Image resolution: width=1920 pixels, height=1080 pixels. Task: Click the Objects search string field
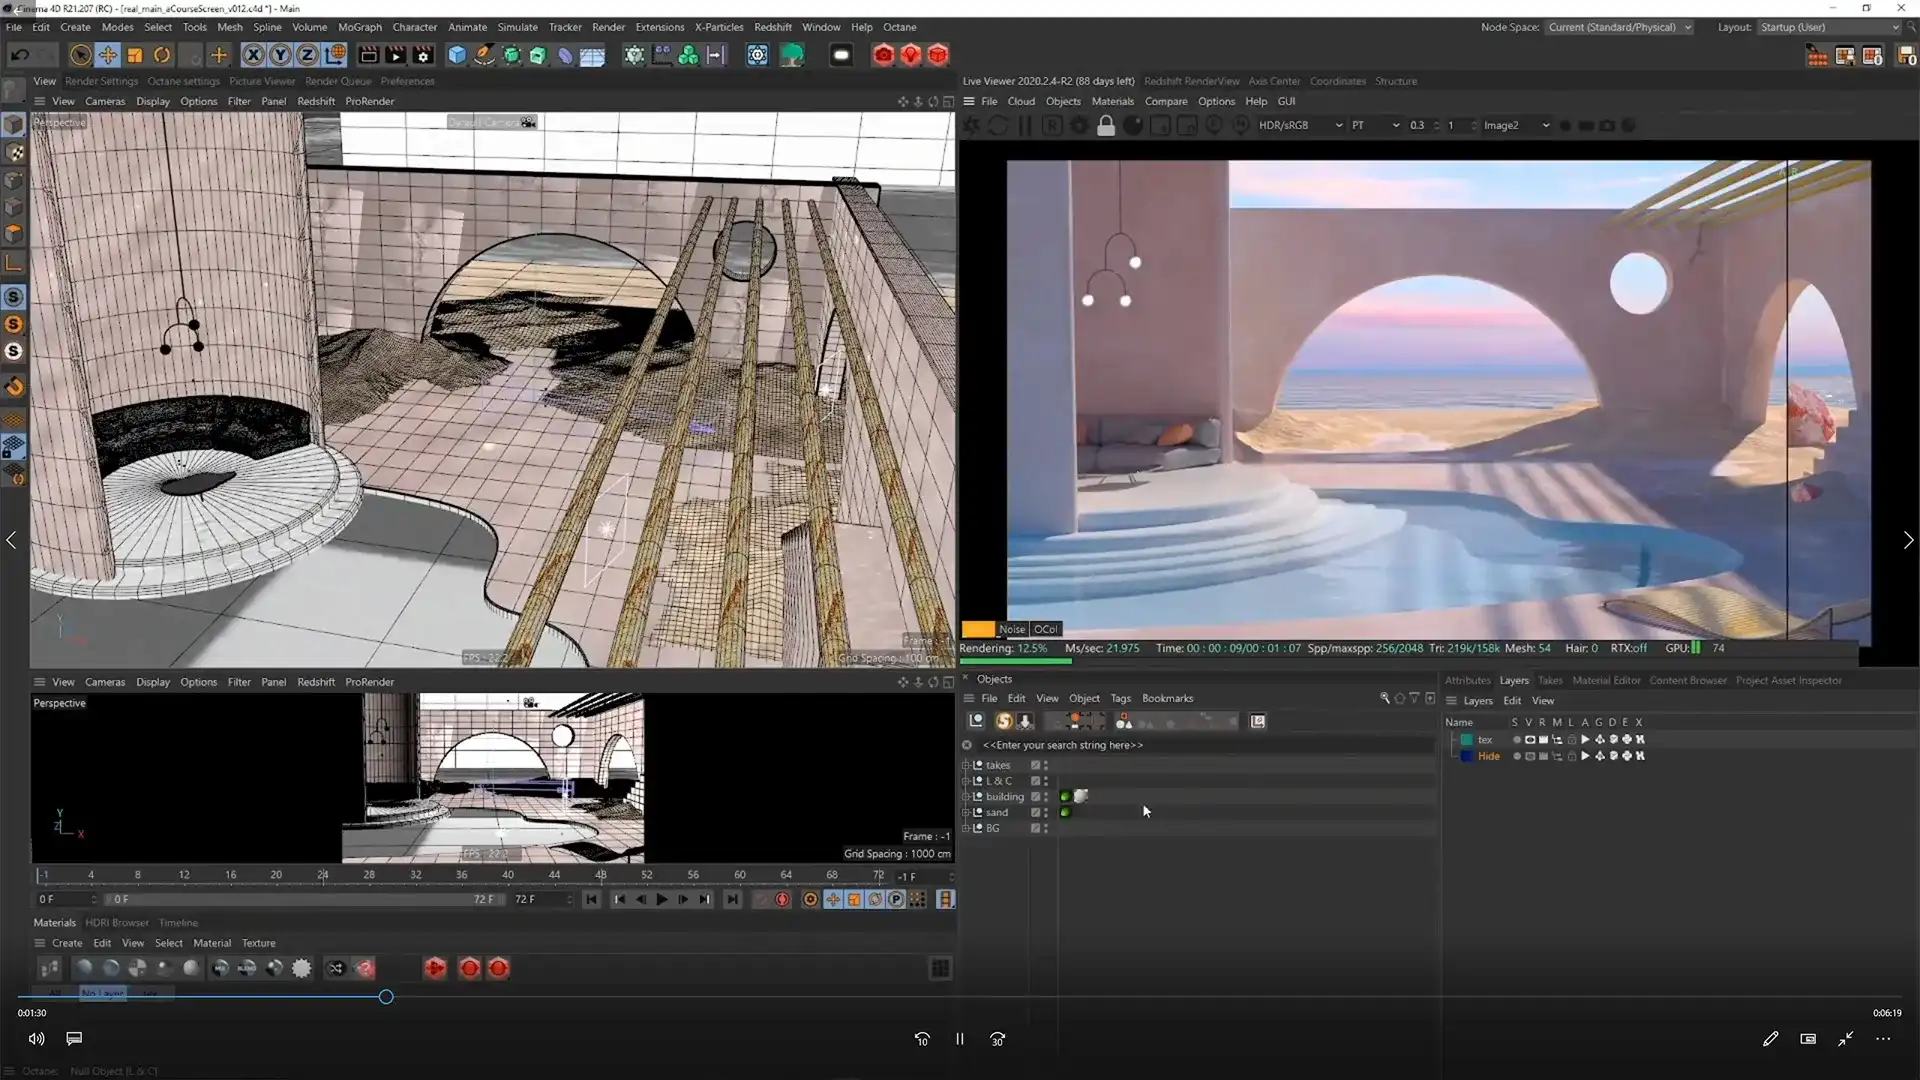[1062, 745]
